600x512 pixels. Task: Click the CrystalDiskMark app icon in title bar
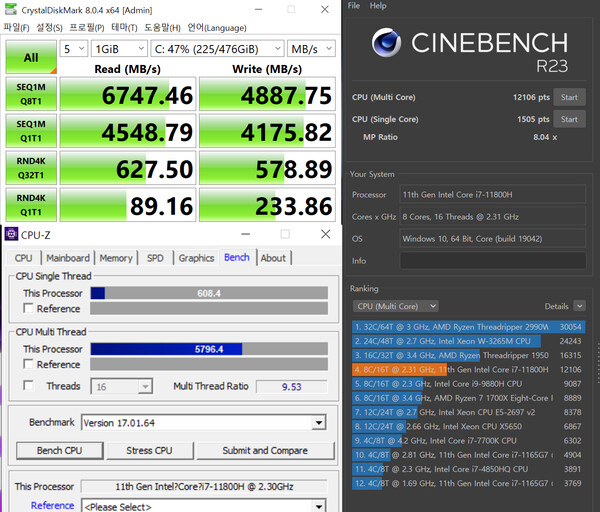10,9
